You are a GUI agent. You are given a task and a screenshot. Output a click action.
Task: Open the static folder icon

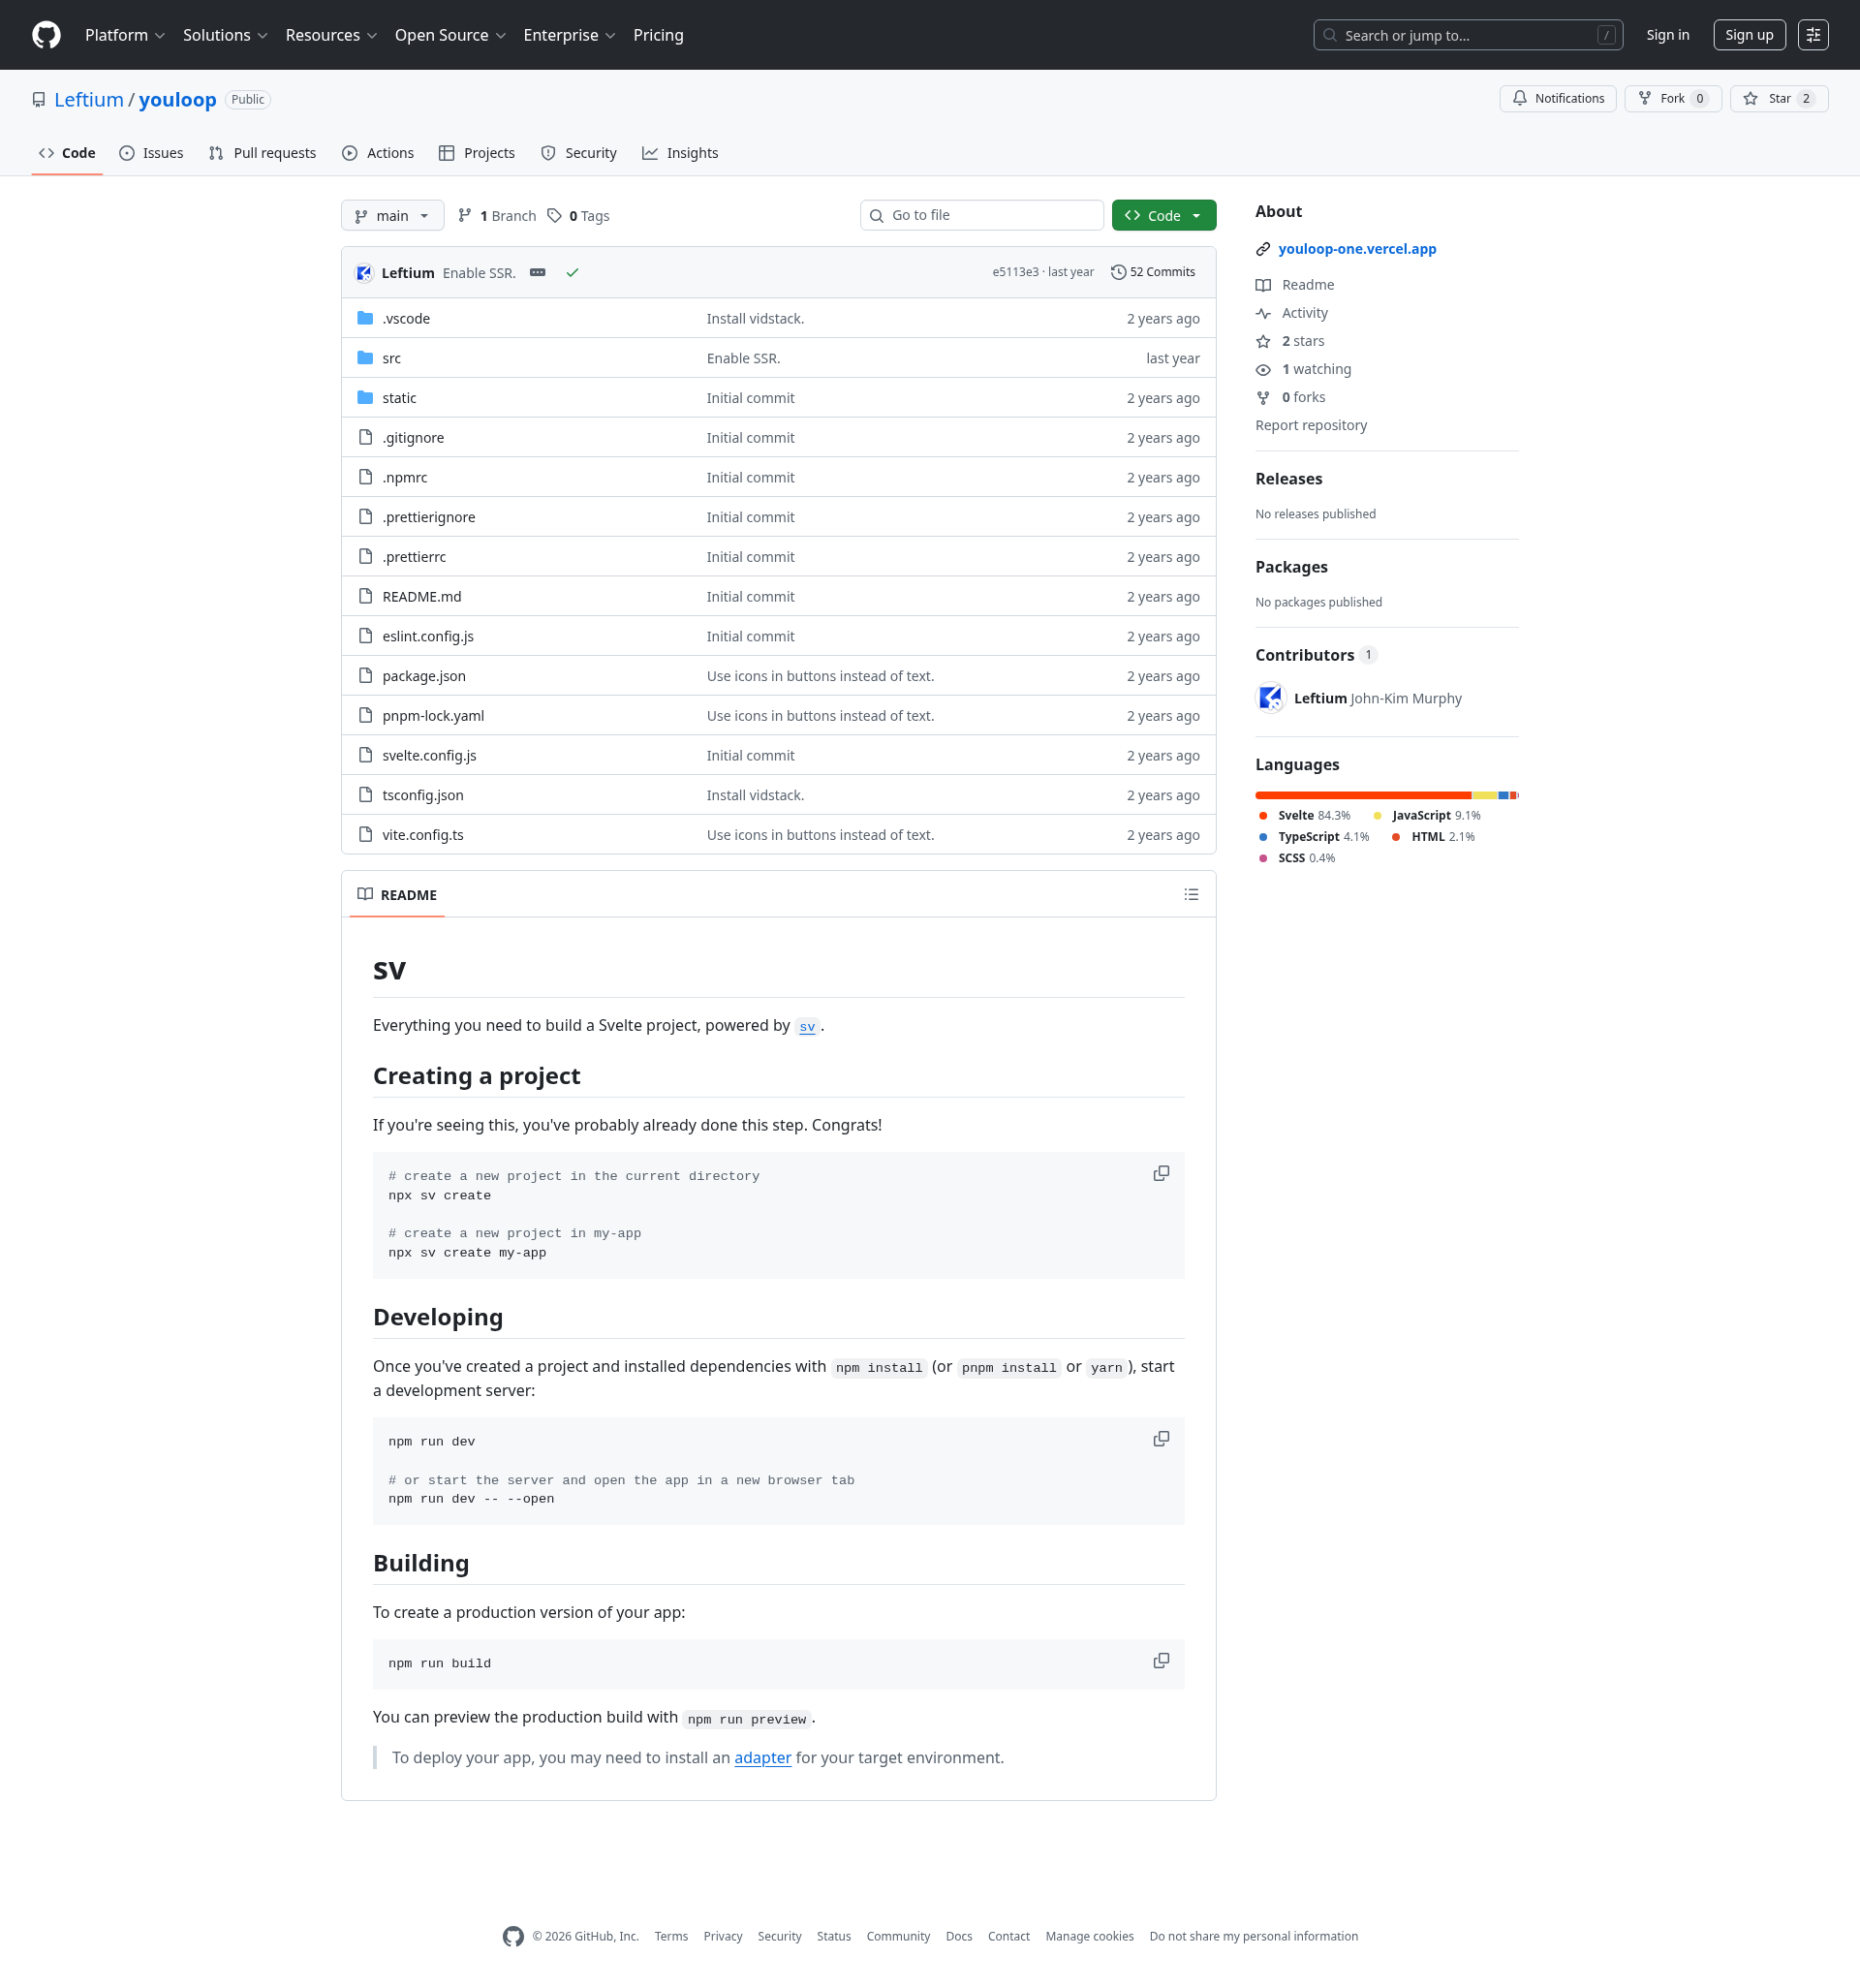[x=365, y=398]
